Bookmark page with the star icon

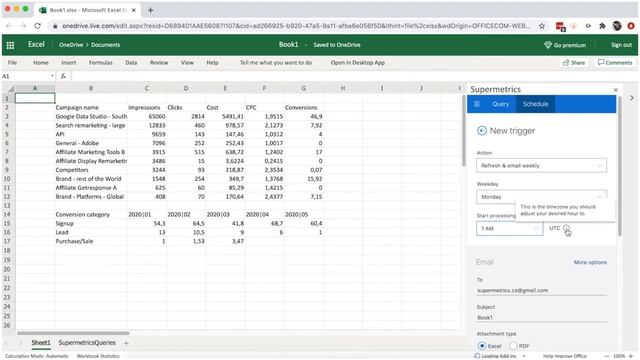(x=542, y=26)
